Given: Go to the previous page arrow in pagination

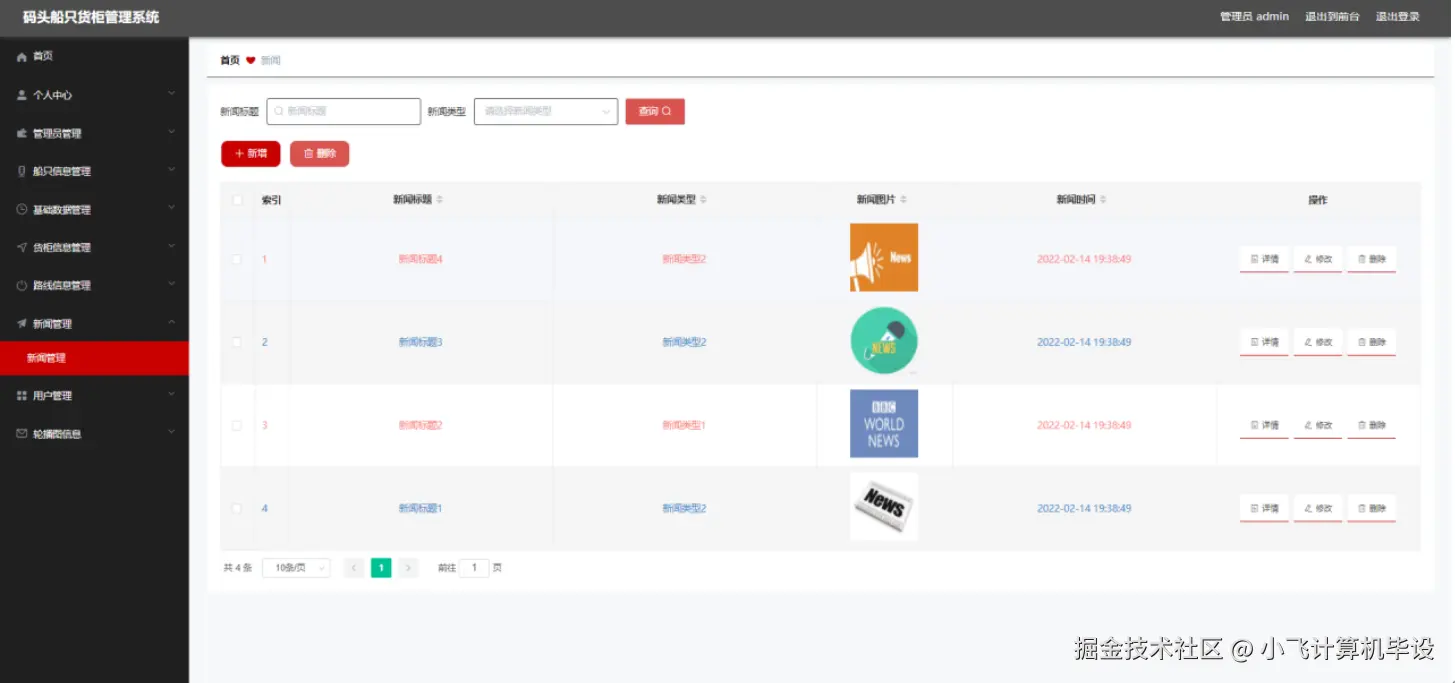Looking at the screenshot, I should coord(354,568).
